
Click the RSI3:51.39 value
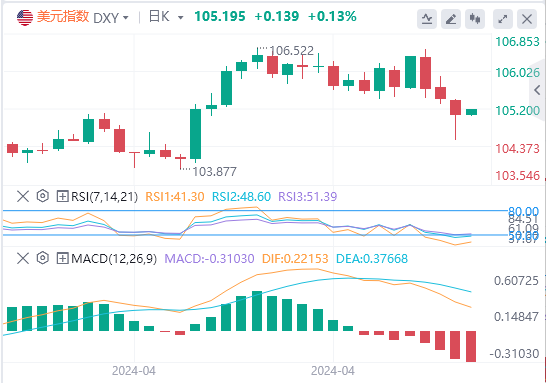tap(307, 197)
